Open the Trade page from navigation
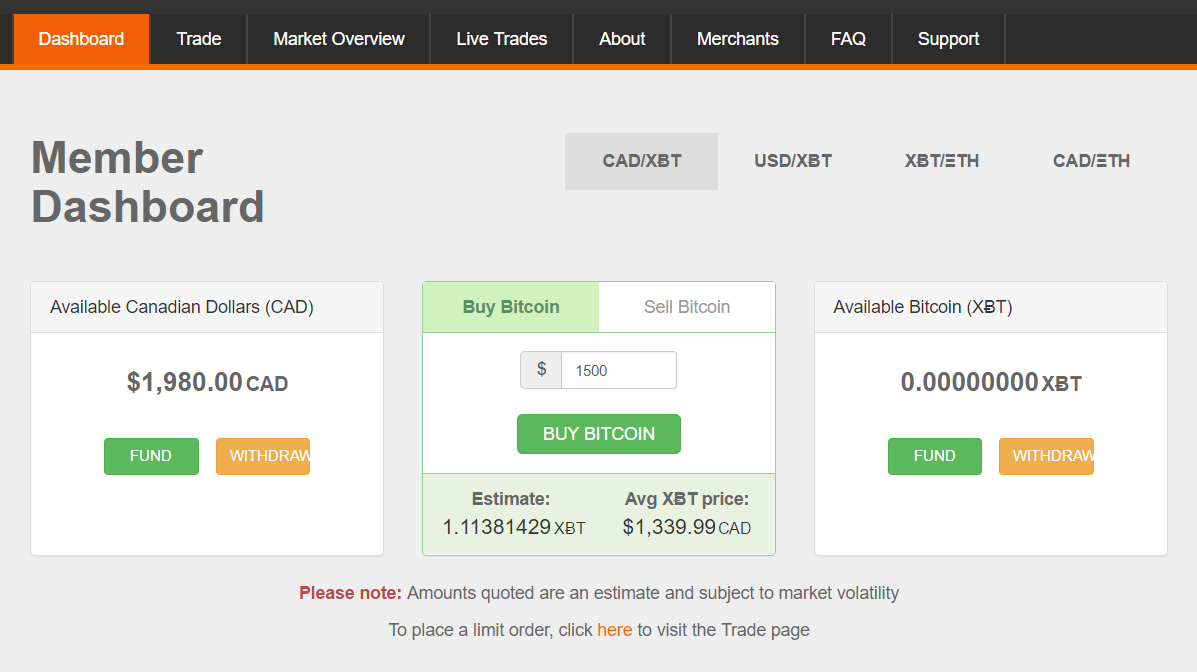Image resolution: width=1197 pixels, height=672 pixels. [x=198, y=38]
